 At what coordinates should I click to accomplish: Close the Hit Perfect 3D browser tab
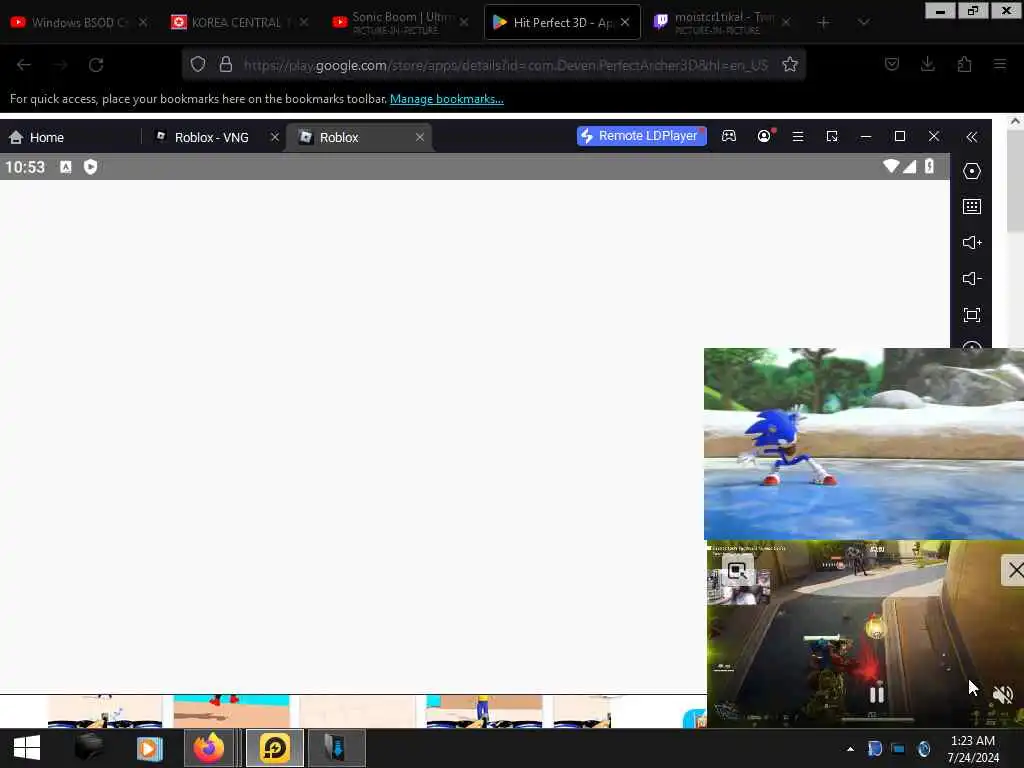(625, 22)
